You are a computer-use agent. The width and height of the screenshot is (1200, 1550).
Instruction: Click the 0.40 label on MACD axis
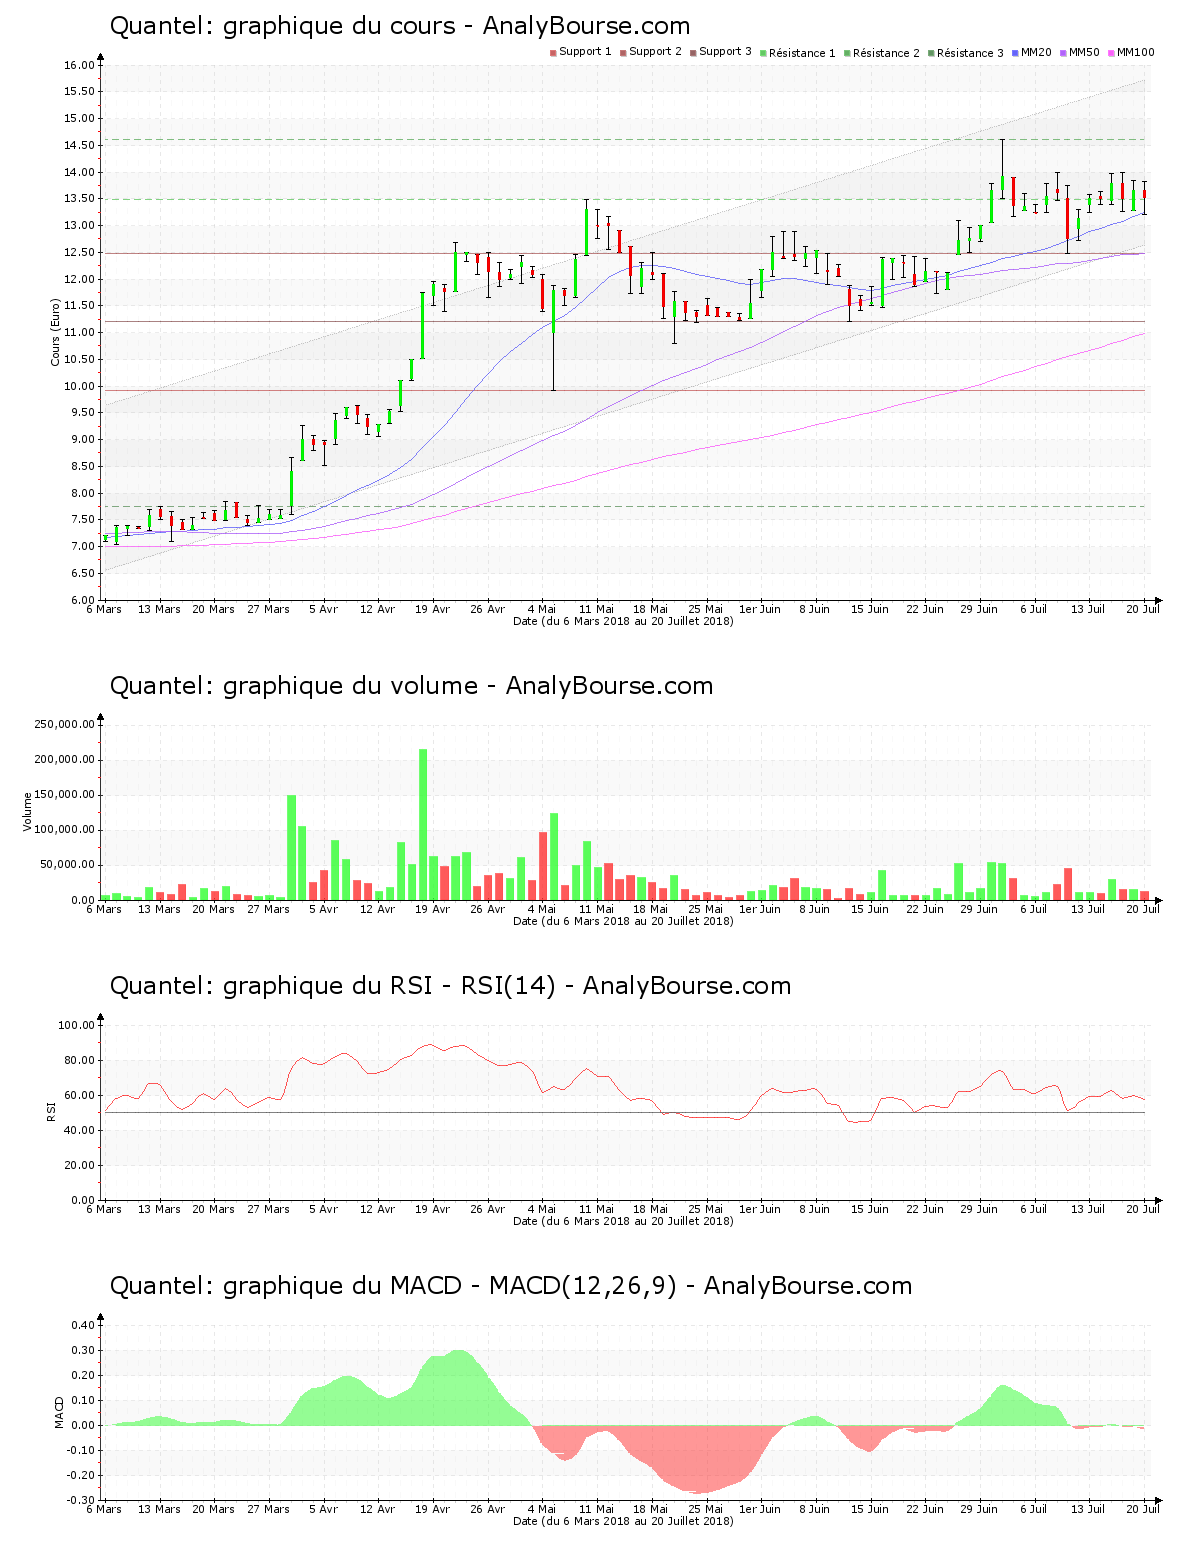pos(83,1325)
